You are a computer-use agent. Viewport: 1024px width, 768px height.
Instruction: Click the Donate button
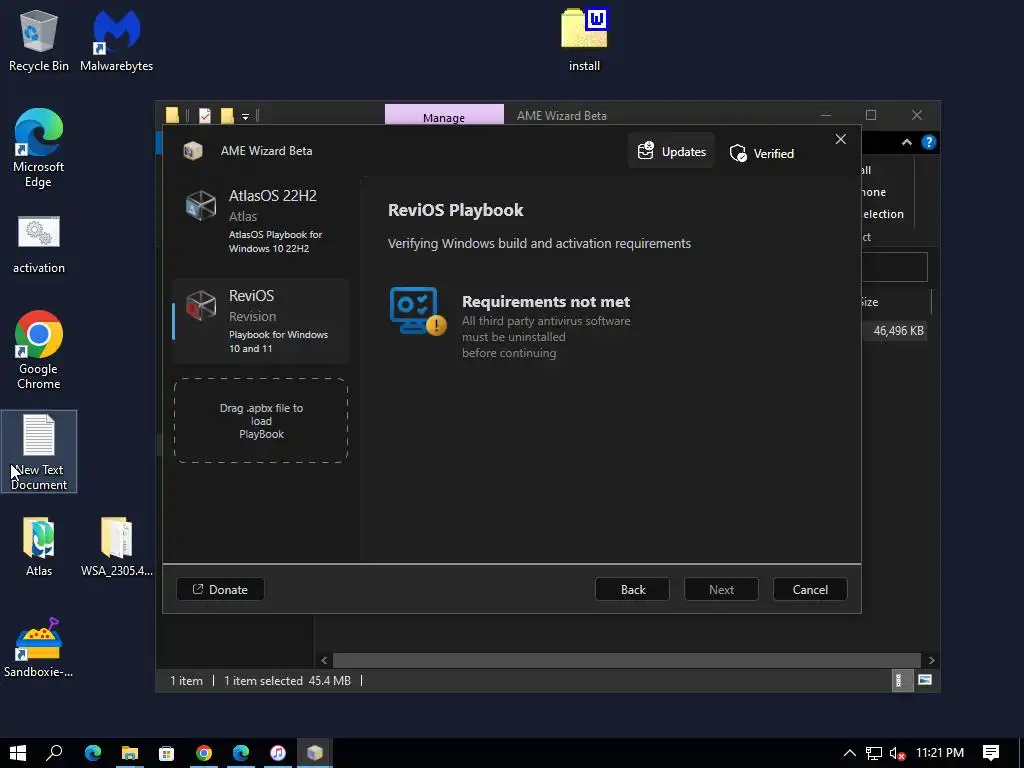click(220, 590)
